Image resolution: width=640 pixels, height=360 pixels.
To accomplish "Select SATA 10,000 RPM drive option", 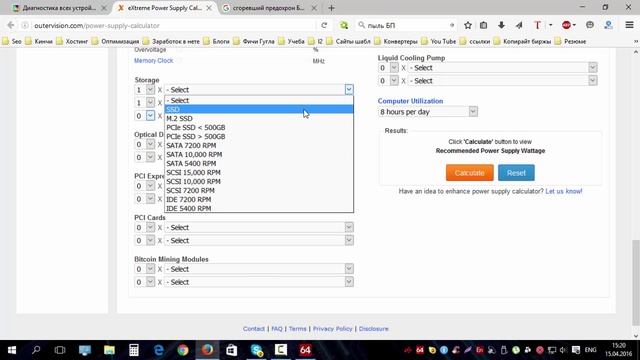I will coord(259,154).
